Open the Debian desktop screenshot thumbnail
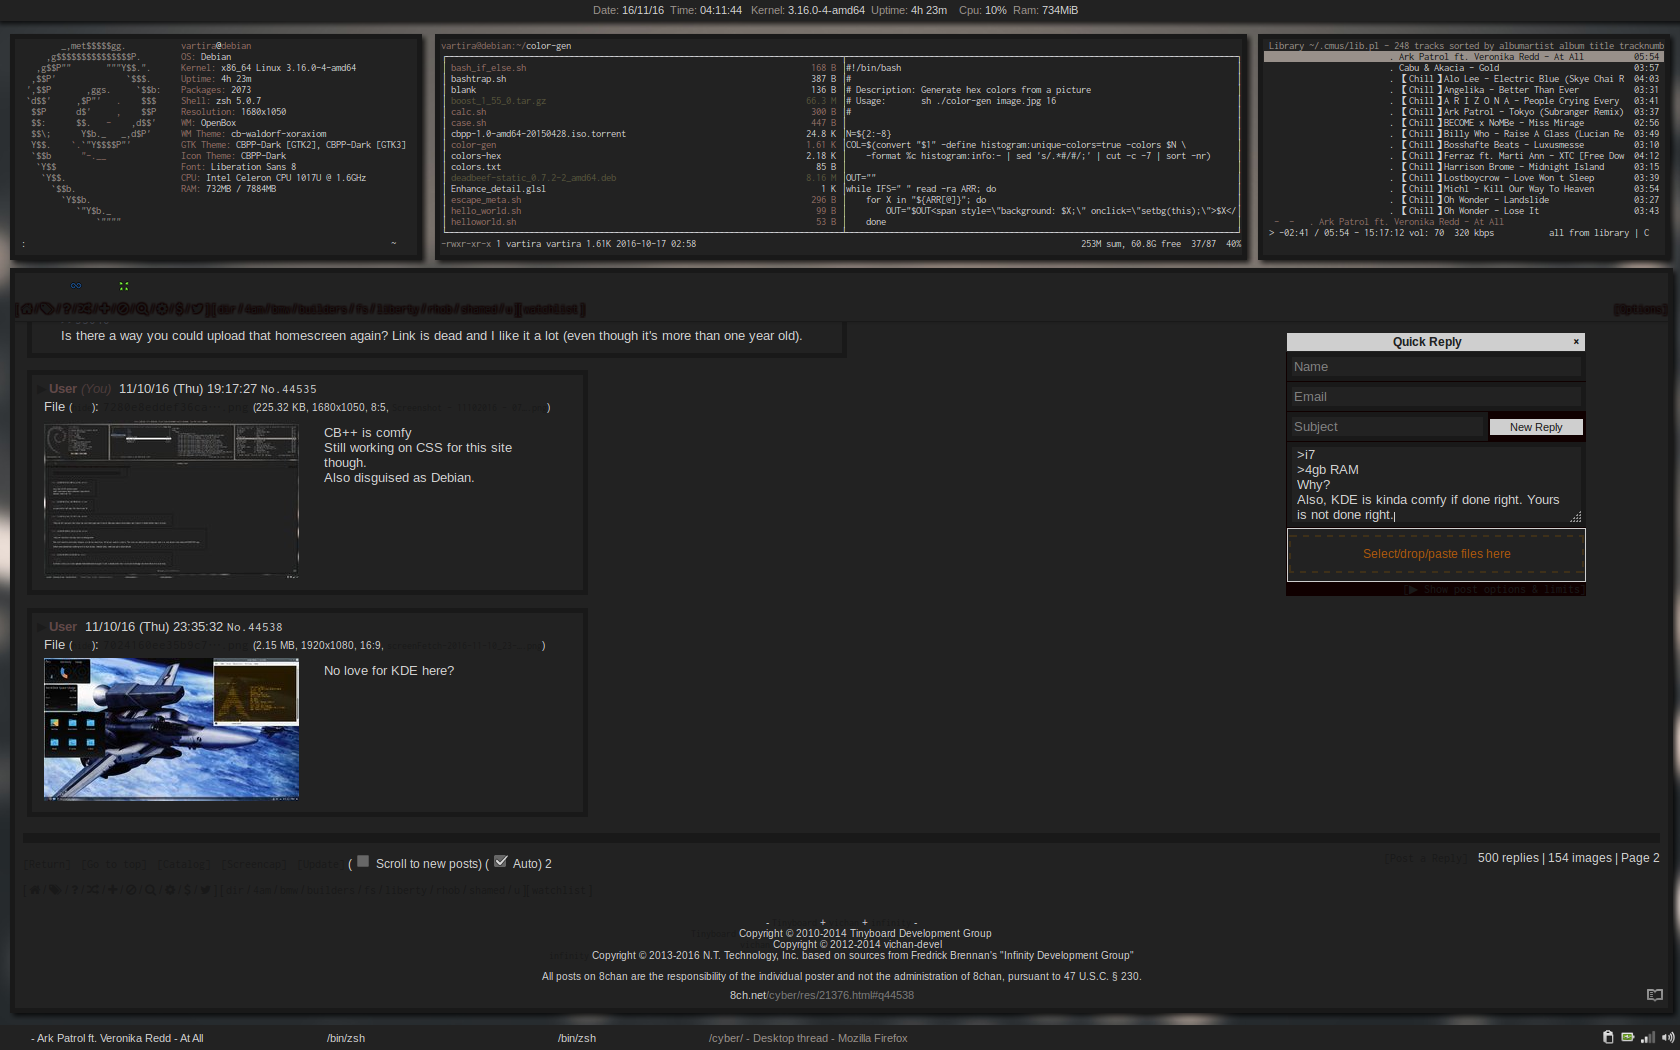 click(171, 501)
